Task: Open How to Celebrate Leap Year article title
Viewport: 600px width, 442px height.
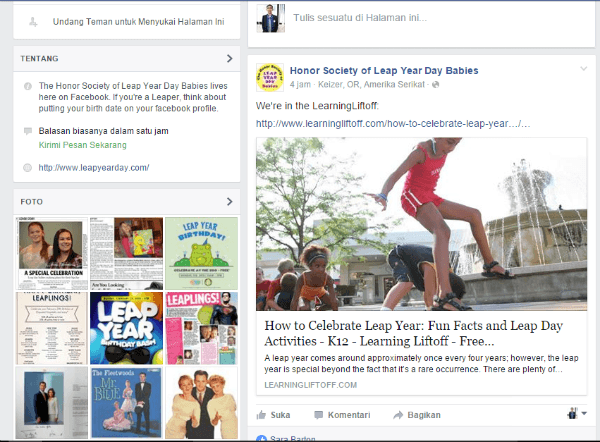Action: click(413, 333)
